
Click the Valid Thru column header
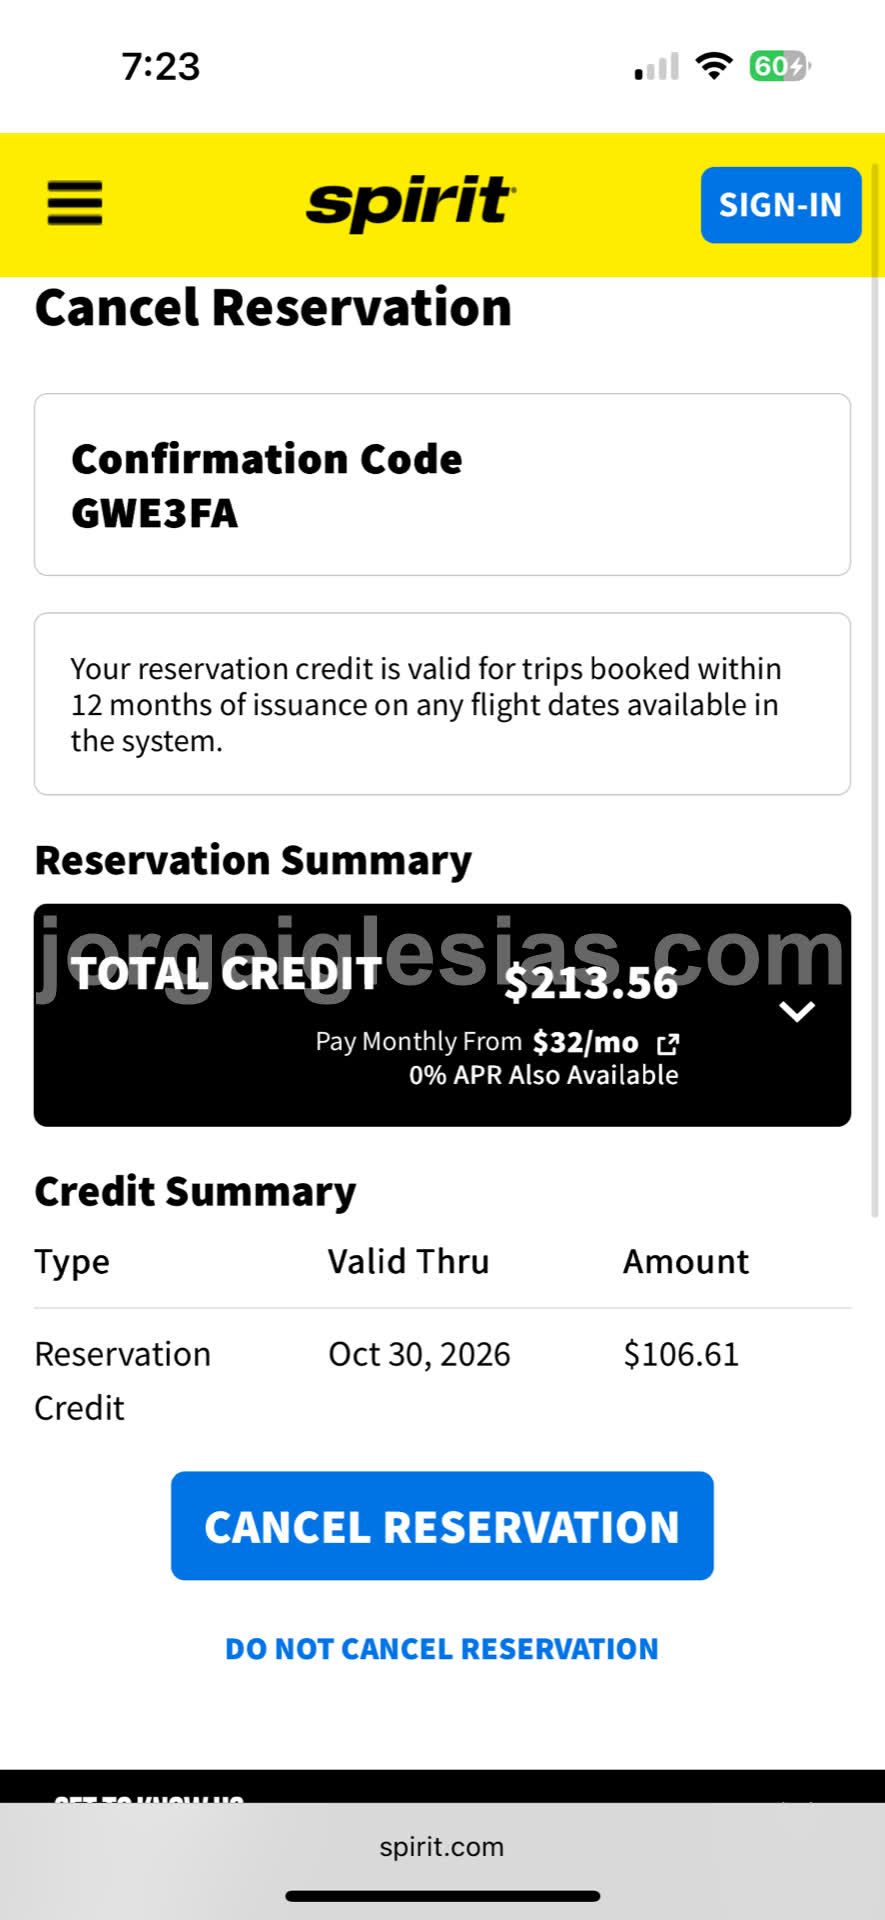tap(408, 1262)
